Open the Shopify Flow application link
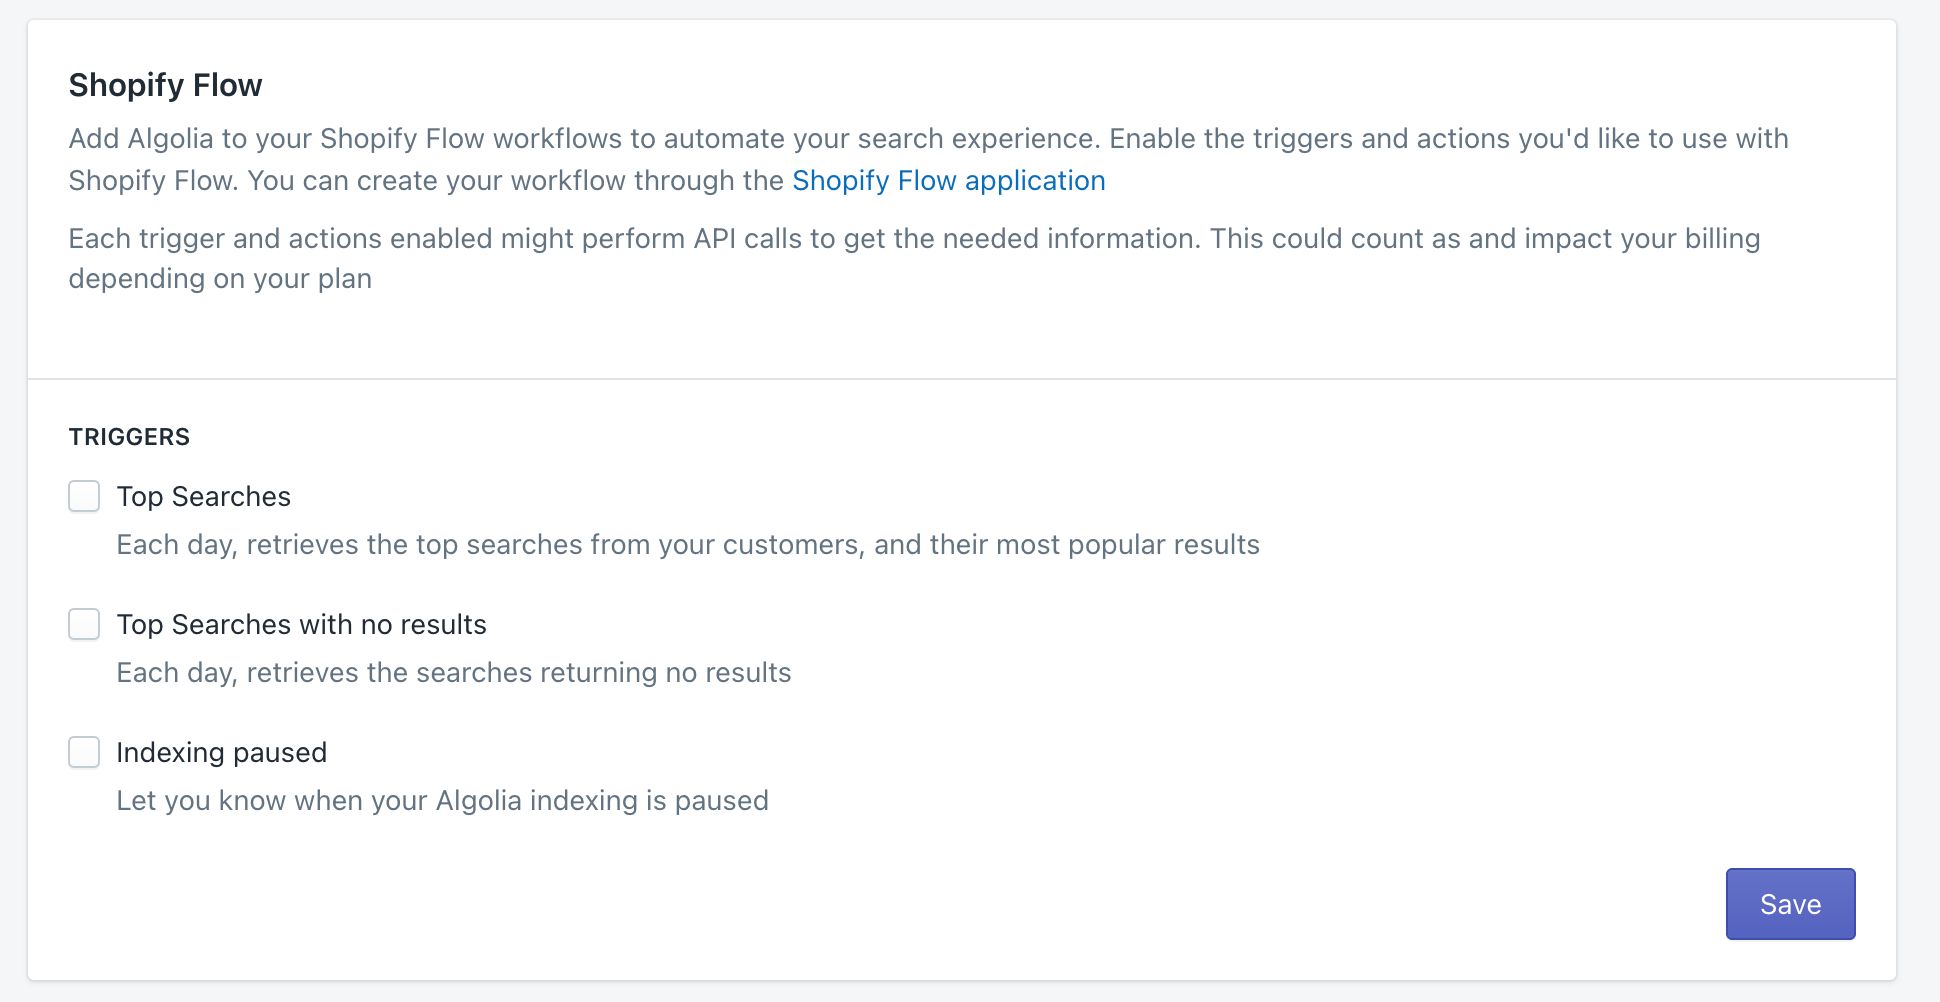This screenshot has height=1002, width=1940. (948, 181)
